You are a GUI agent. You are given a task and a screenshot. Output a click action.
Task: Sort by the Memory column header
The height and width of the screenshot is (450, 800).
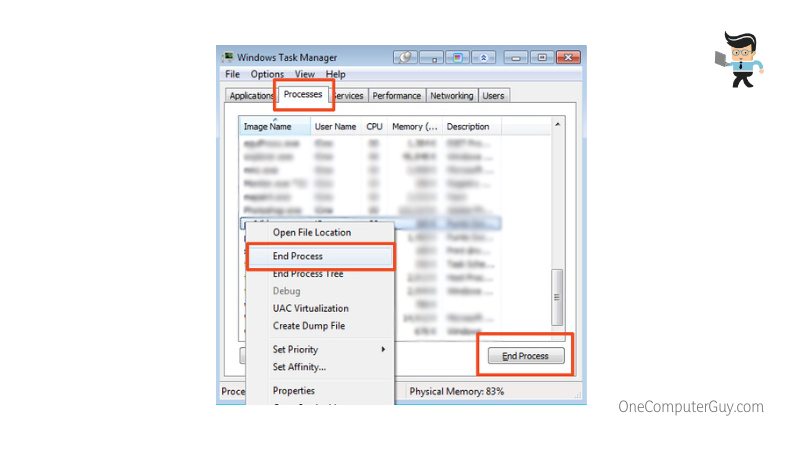click(415, 127)
